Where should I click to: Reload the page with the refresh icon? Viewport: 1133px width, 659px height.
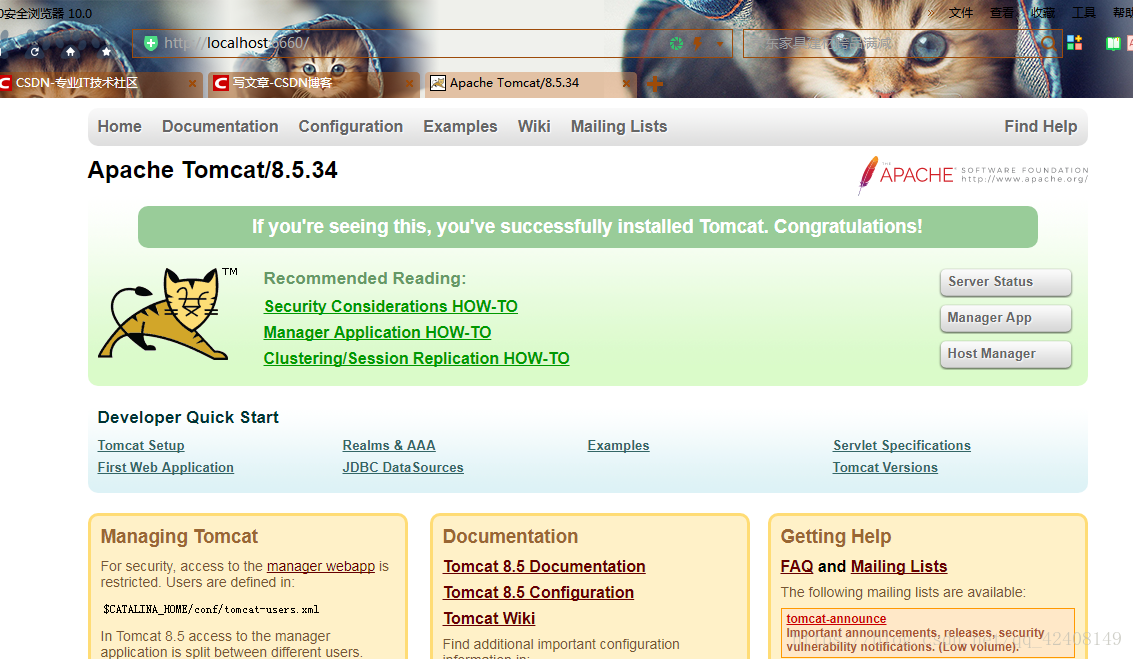pyautogui.click(x=34, y=52)
